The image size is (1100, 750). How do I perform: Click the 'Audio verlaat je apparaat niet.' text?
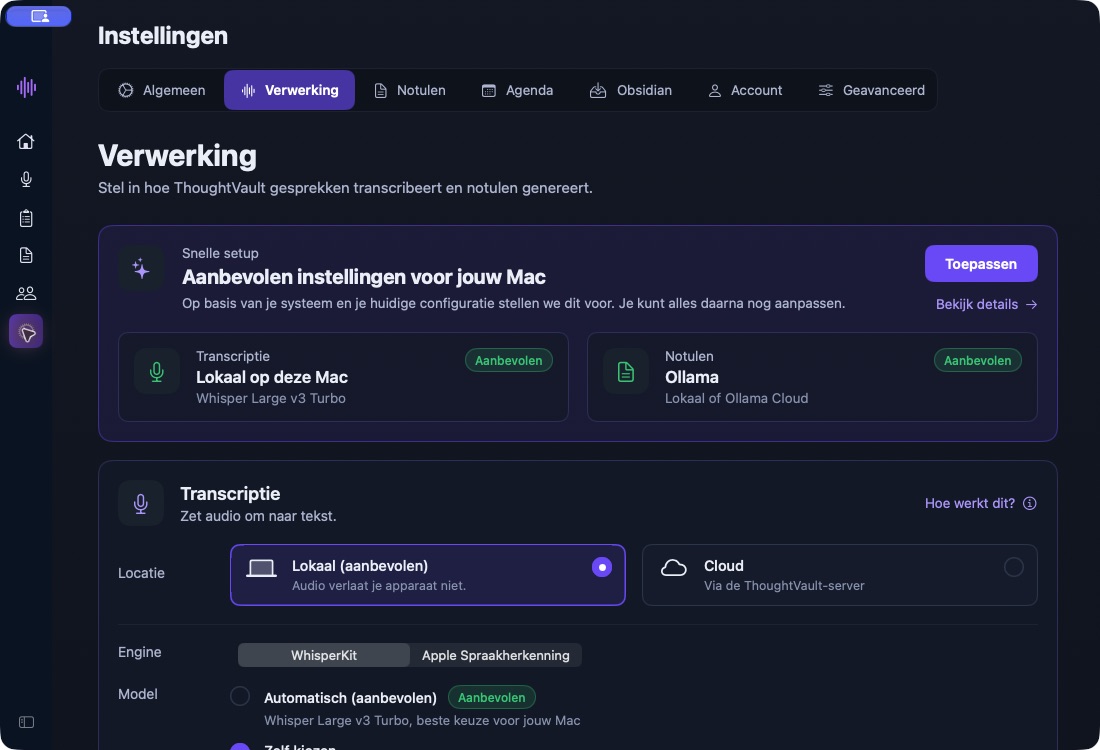[x=379, y=586]
